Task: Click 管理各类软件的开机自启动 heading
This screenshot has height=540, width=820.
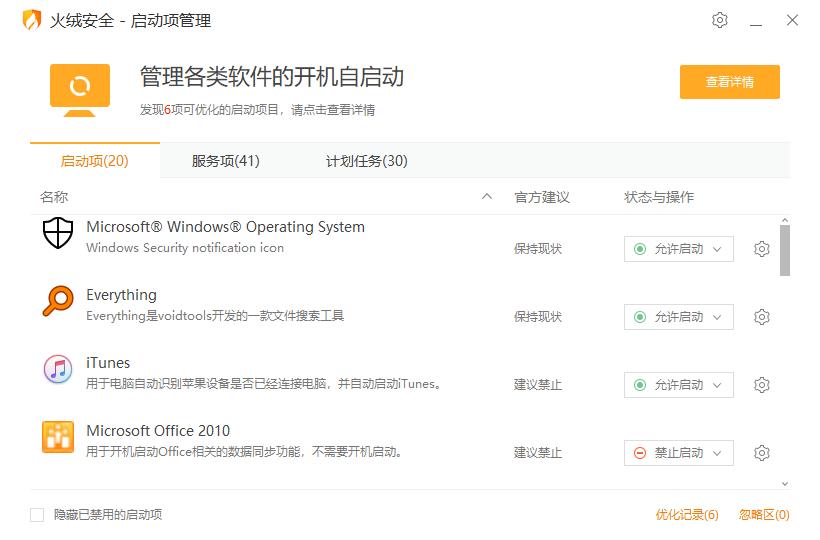Action: [x=271, y=76]
